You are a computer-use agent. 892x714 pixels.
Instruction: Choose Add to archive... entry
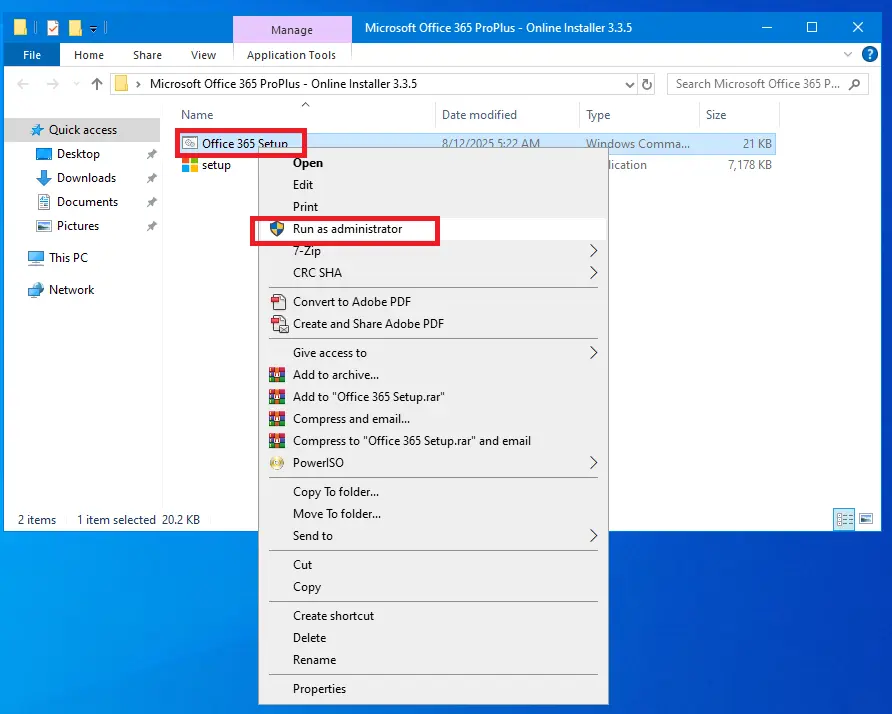pyautogui.click(x=433, y=375)
